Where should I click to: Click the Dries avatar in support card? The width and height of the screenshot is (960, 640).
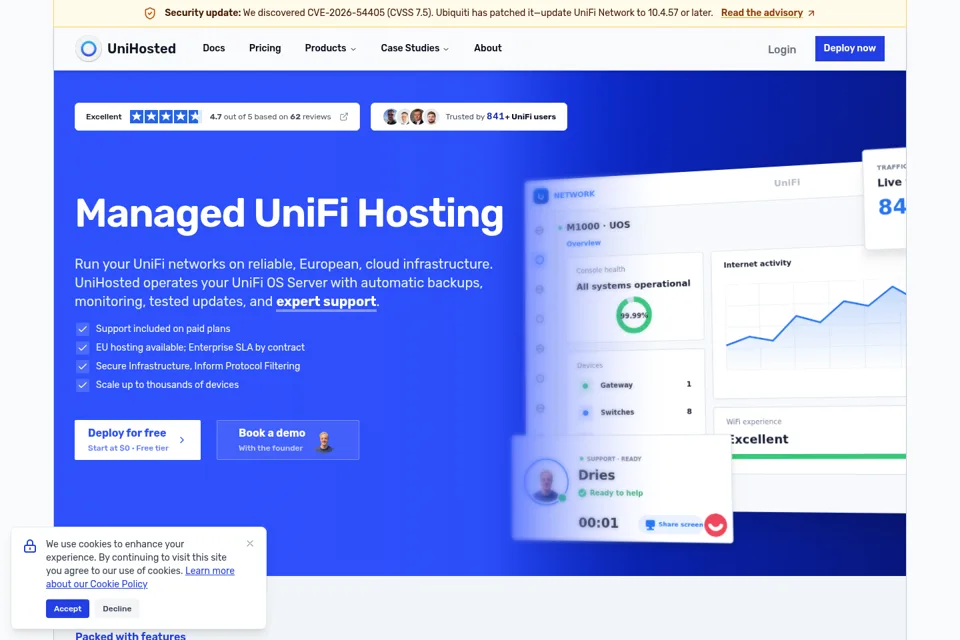[x=546, y=480]
